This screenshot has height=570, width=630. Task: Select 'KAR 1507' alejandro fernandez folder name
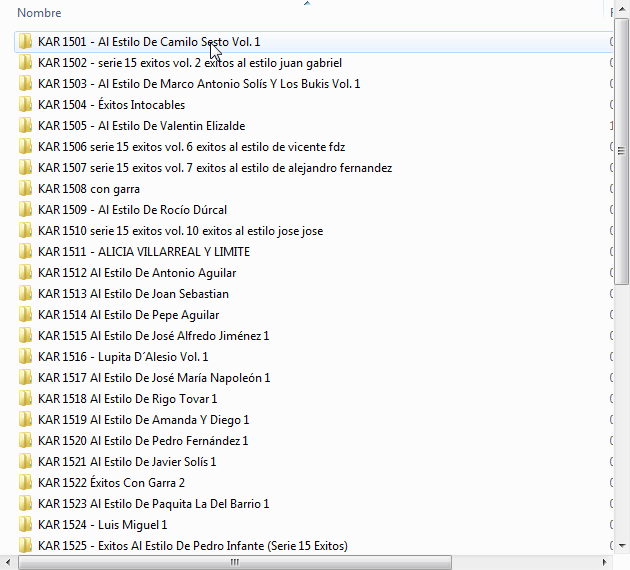(x=215, y=168)
